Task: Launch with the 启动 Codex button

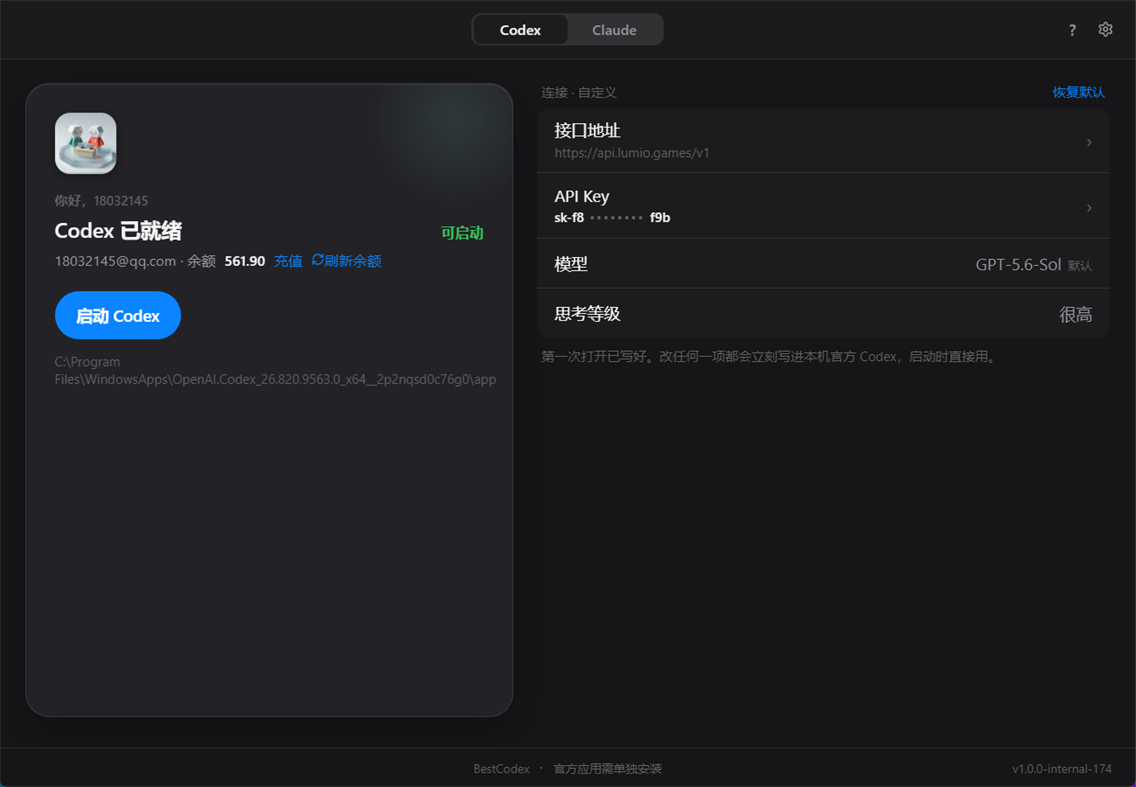Action: tap(118, 315)
